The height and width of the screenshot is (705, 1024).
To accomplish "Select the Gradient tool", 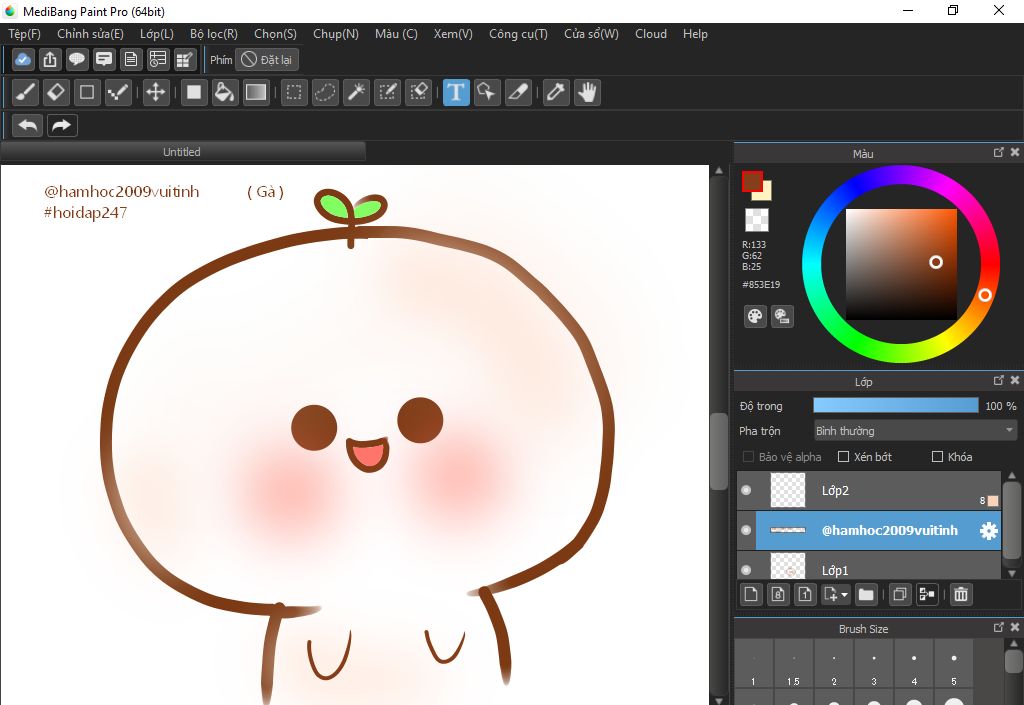I will tap(256, 93).
